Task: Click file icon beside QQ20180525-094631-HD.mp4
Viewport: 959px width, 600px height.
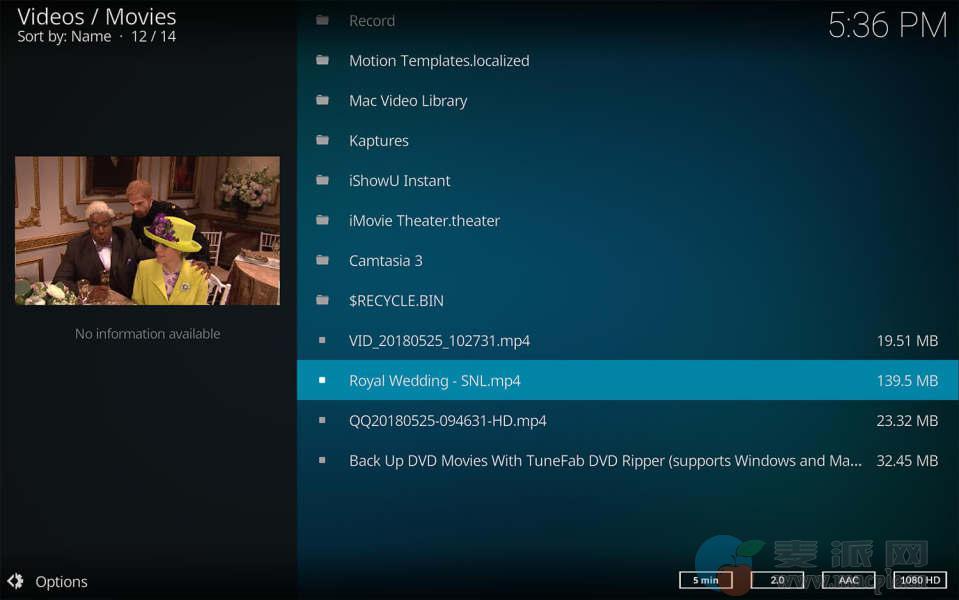Action: tap(322, 420)
